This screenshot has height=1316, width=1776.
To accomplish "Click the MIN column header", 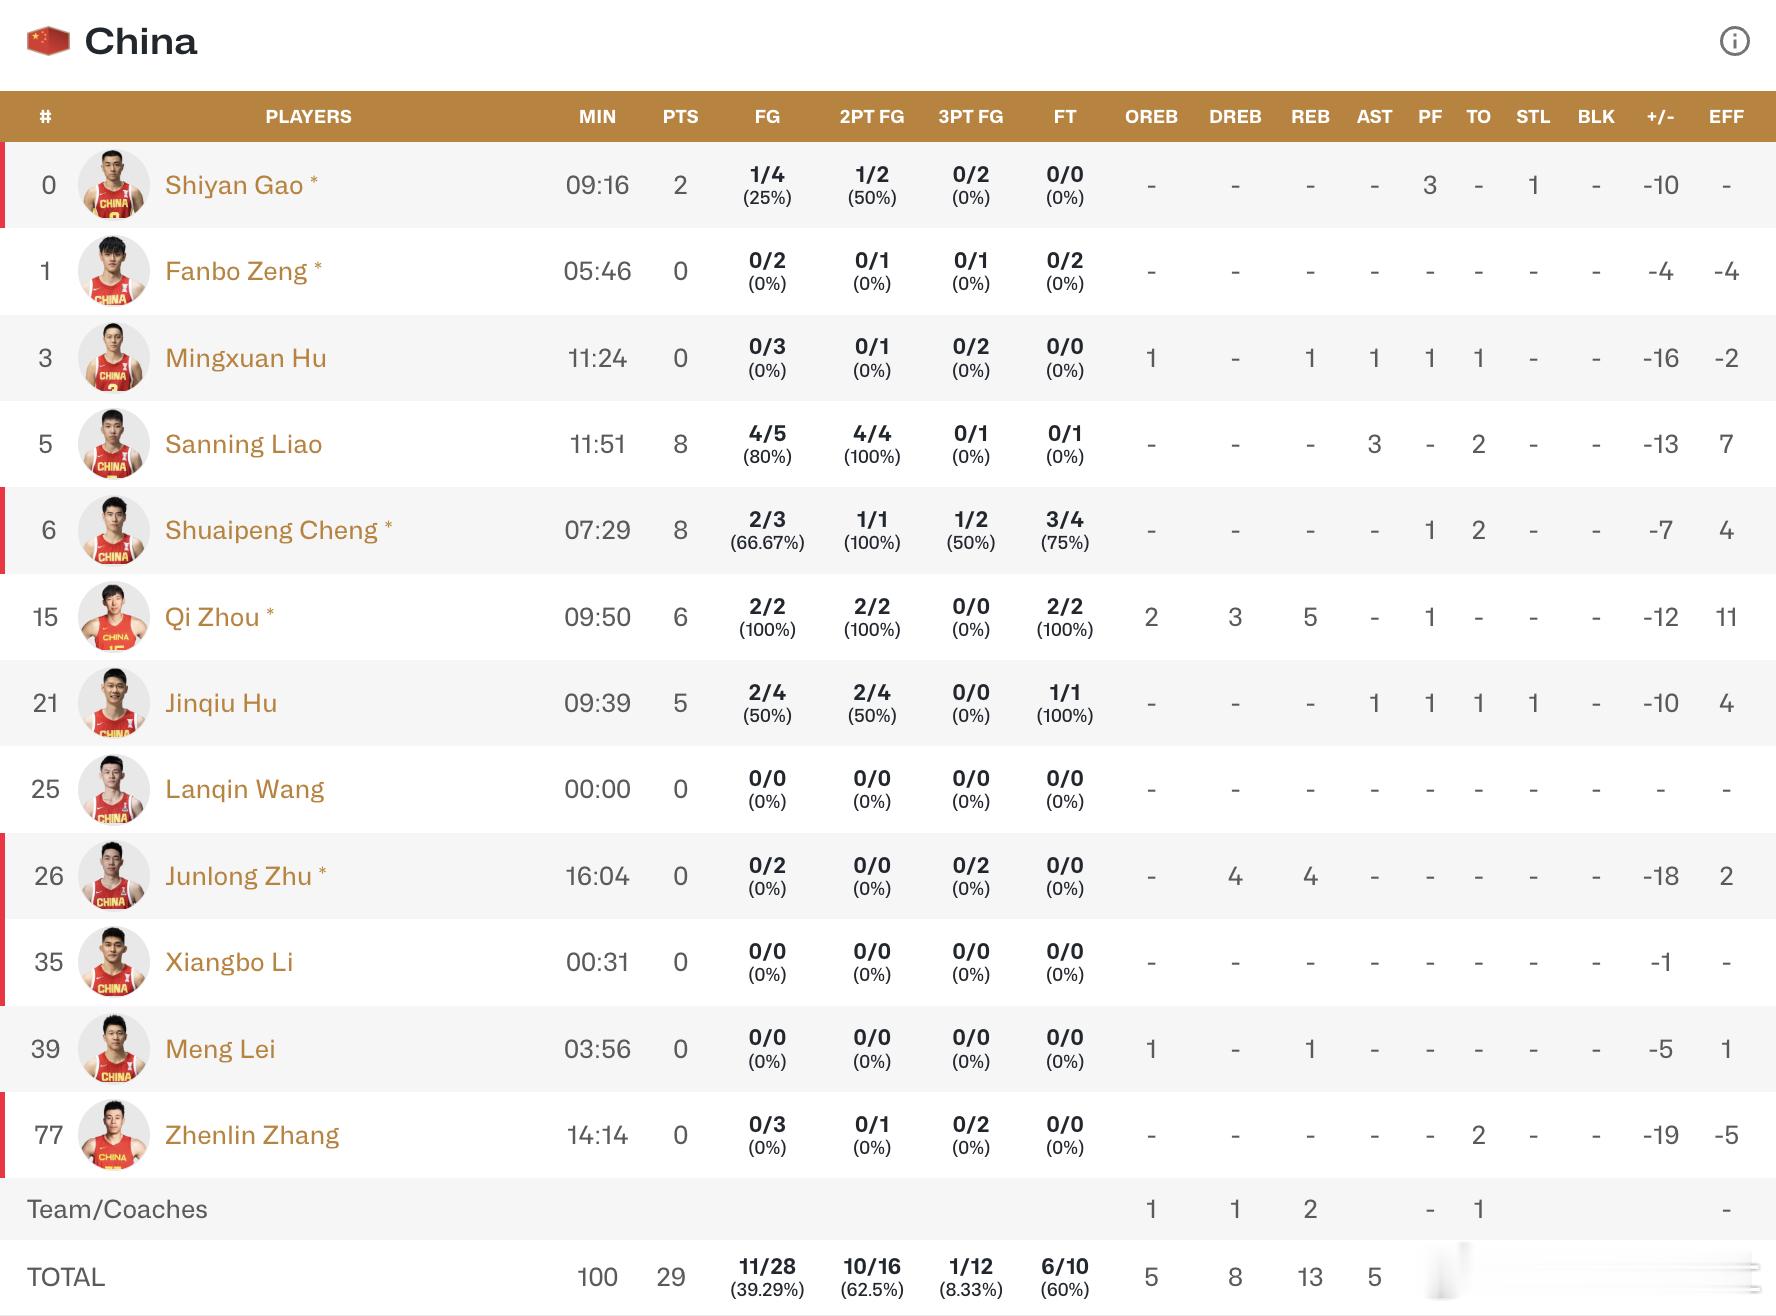I will tap(597, 117).
